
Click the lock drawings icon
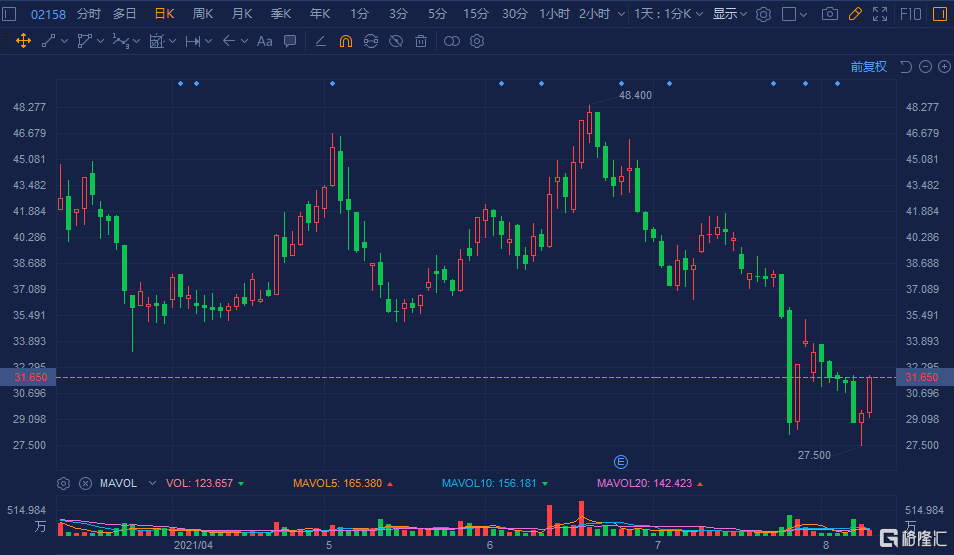coord(371,41)
